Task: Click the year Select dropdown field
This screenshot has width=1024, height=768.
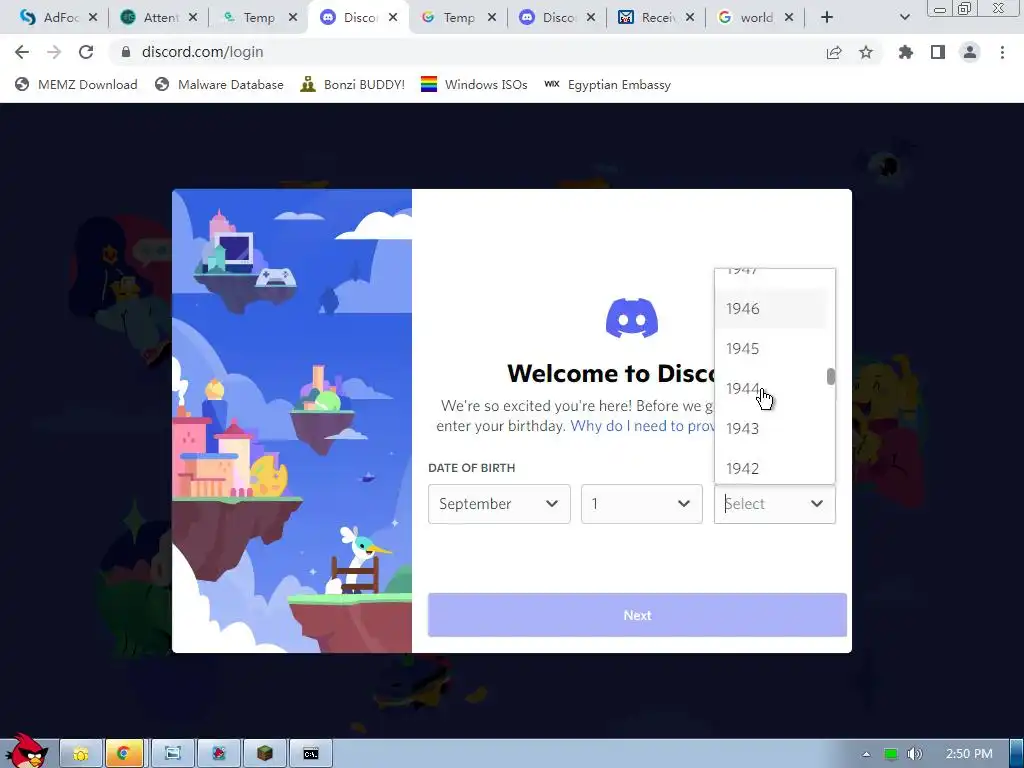Action: coord(775,504)
